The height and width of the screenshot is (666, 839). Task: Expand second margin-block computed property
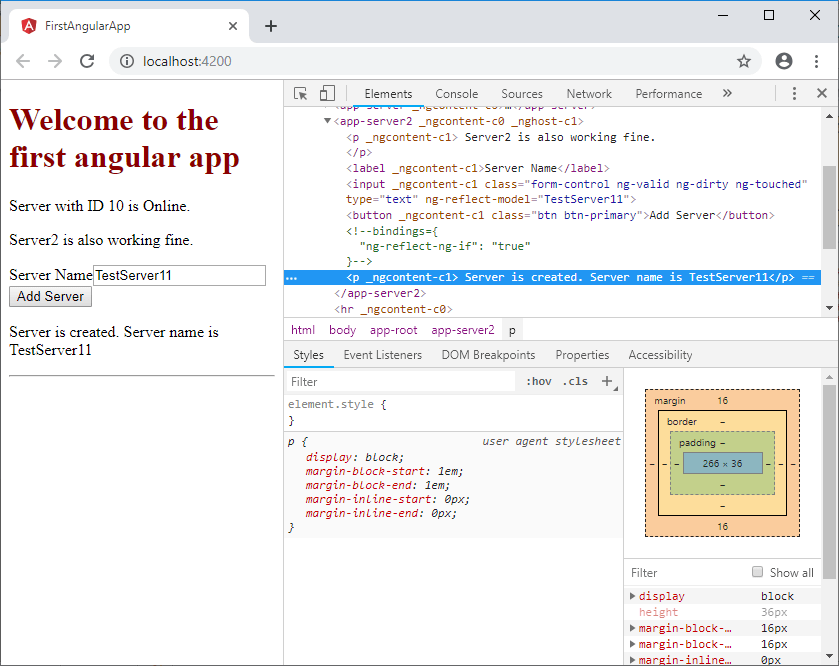[x=632, y=644]
